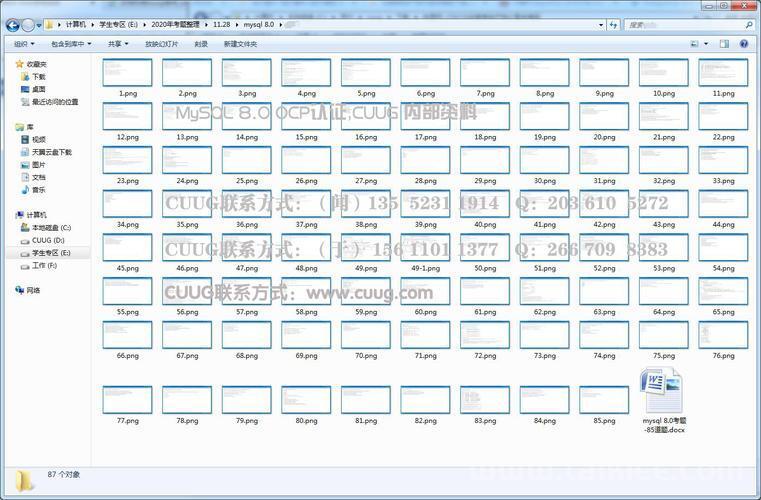This screenshot has height=500, width=761.
Task: Click the 刻录 button
Action: [201, 44]
